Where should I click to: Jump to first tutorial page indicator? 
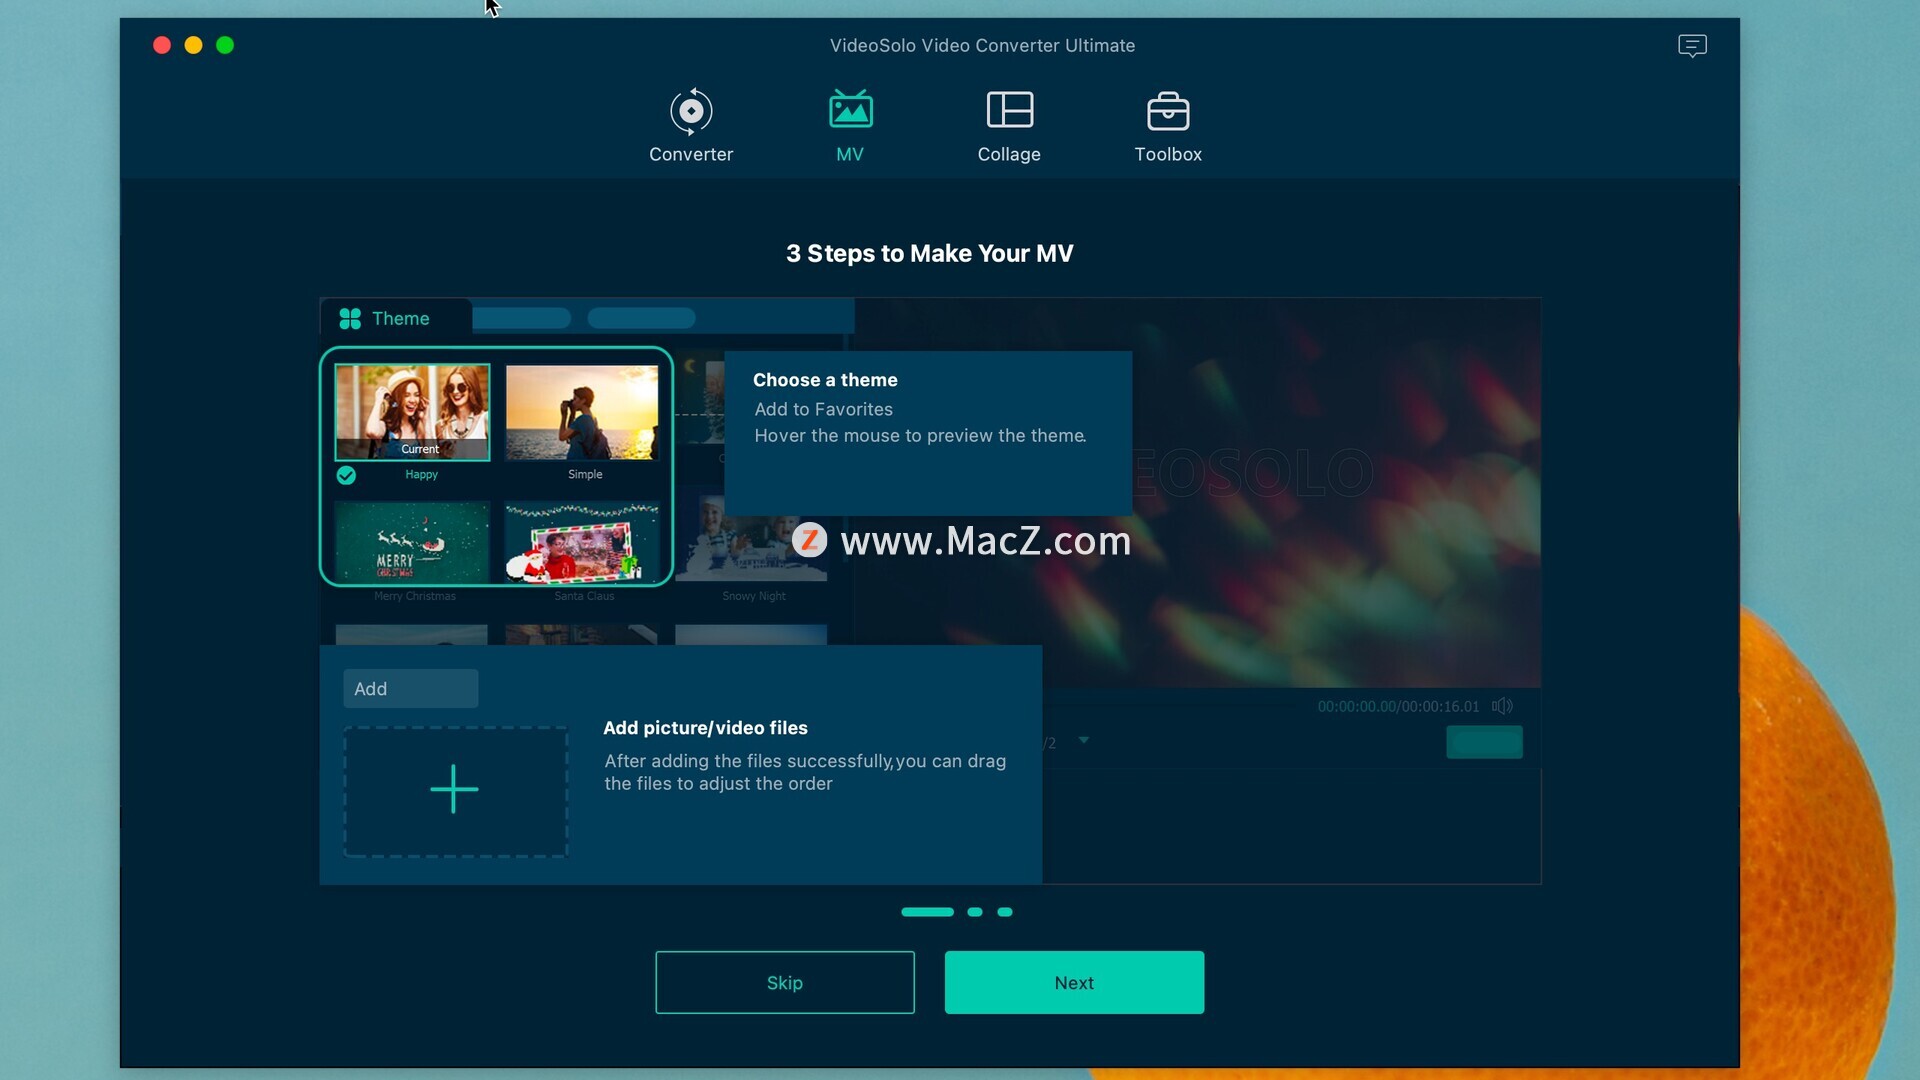tap(927, 912)
